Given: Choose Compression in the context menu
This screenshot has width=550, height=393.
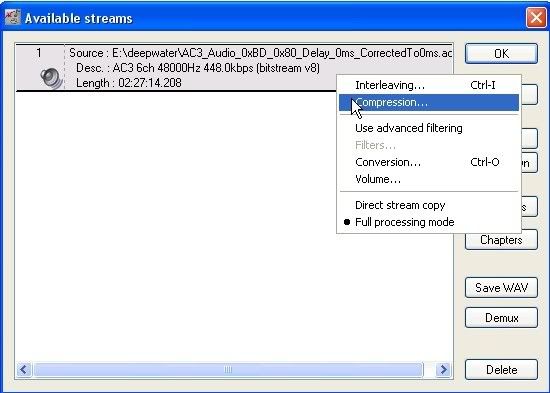Looking at the screenshot, I should click(429, 102).
